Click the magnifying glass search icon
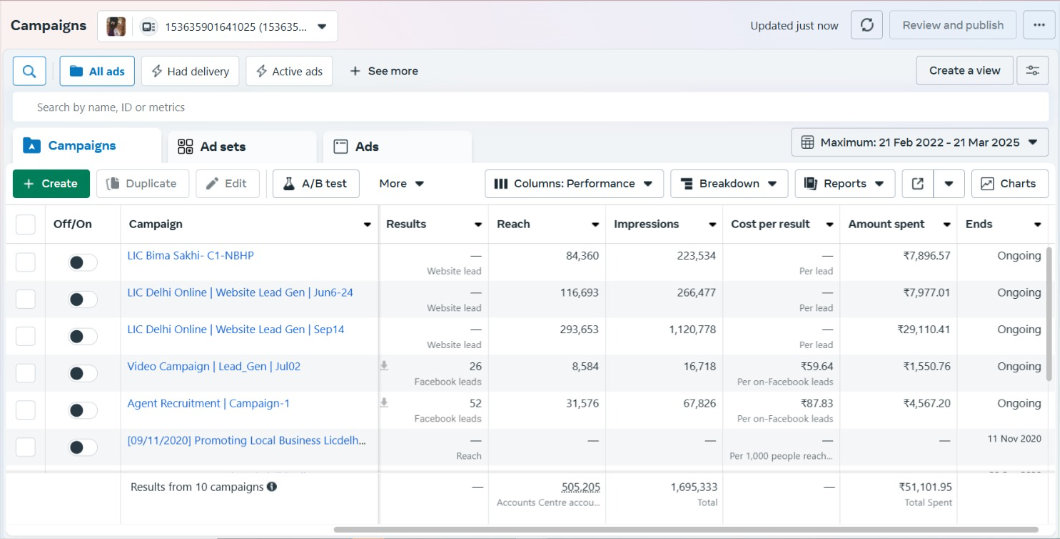 (x=29, y=71)
